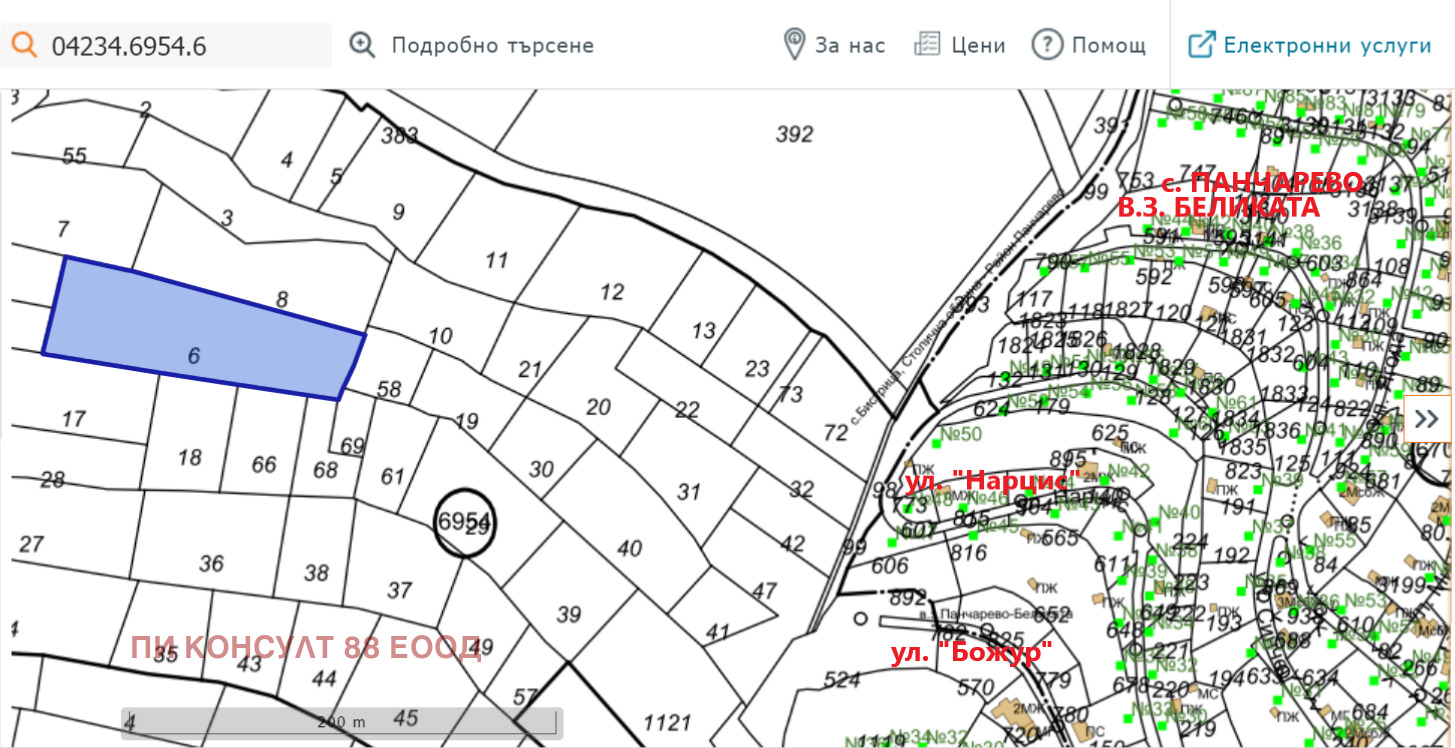Select parcel 392 on the map
The image size is (1455, 748).
(794, 135)
